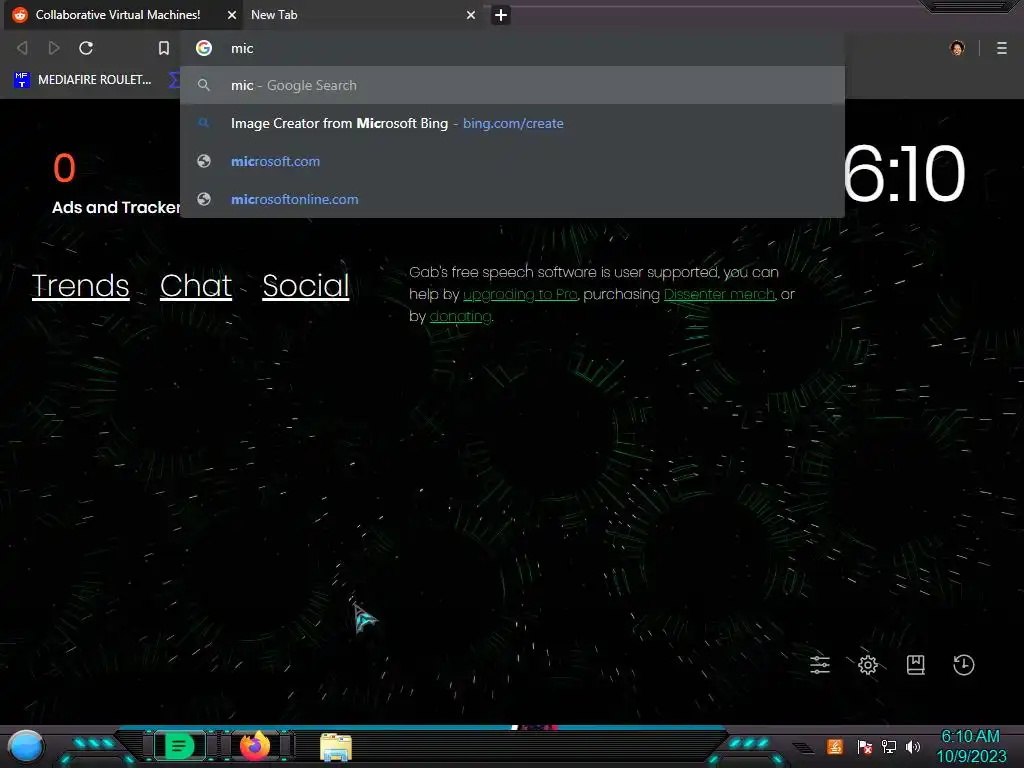Image resolution: width=1024 pixels, height=768 pixels.
Task: Click the browser forward arrow
Action: 54,48
